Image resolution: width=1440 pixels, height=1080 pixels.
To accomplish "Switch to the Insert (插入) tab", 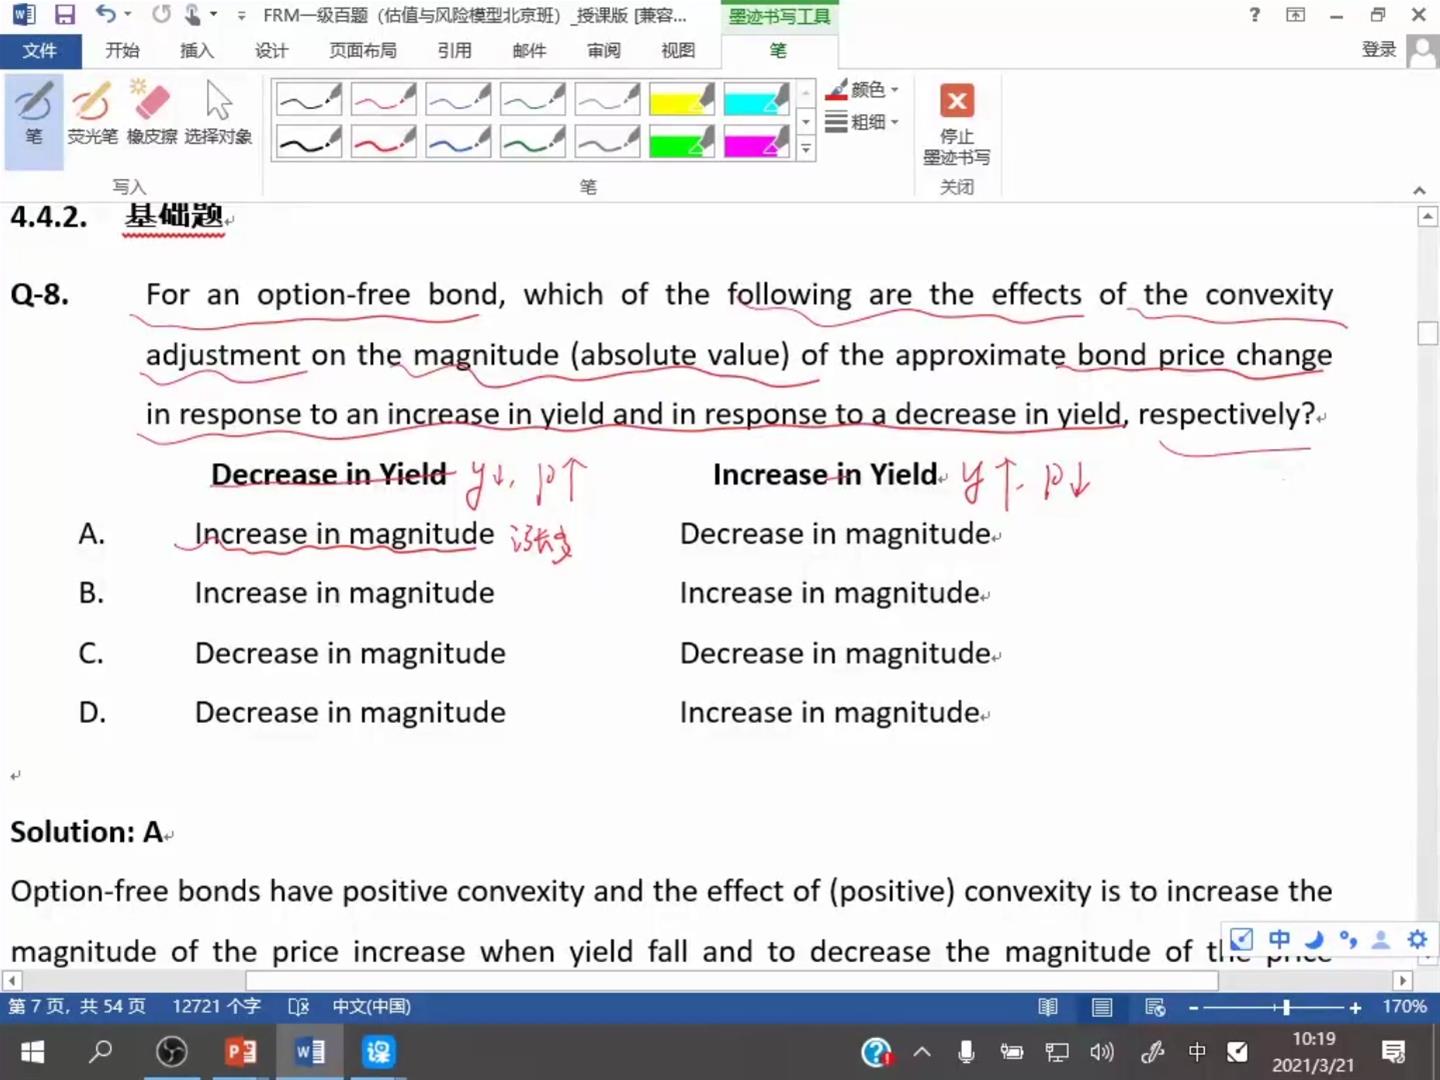I will pos(196,50).
